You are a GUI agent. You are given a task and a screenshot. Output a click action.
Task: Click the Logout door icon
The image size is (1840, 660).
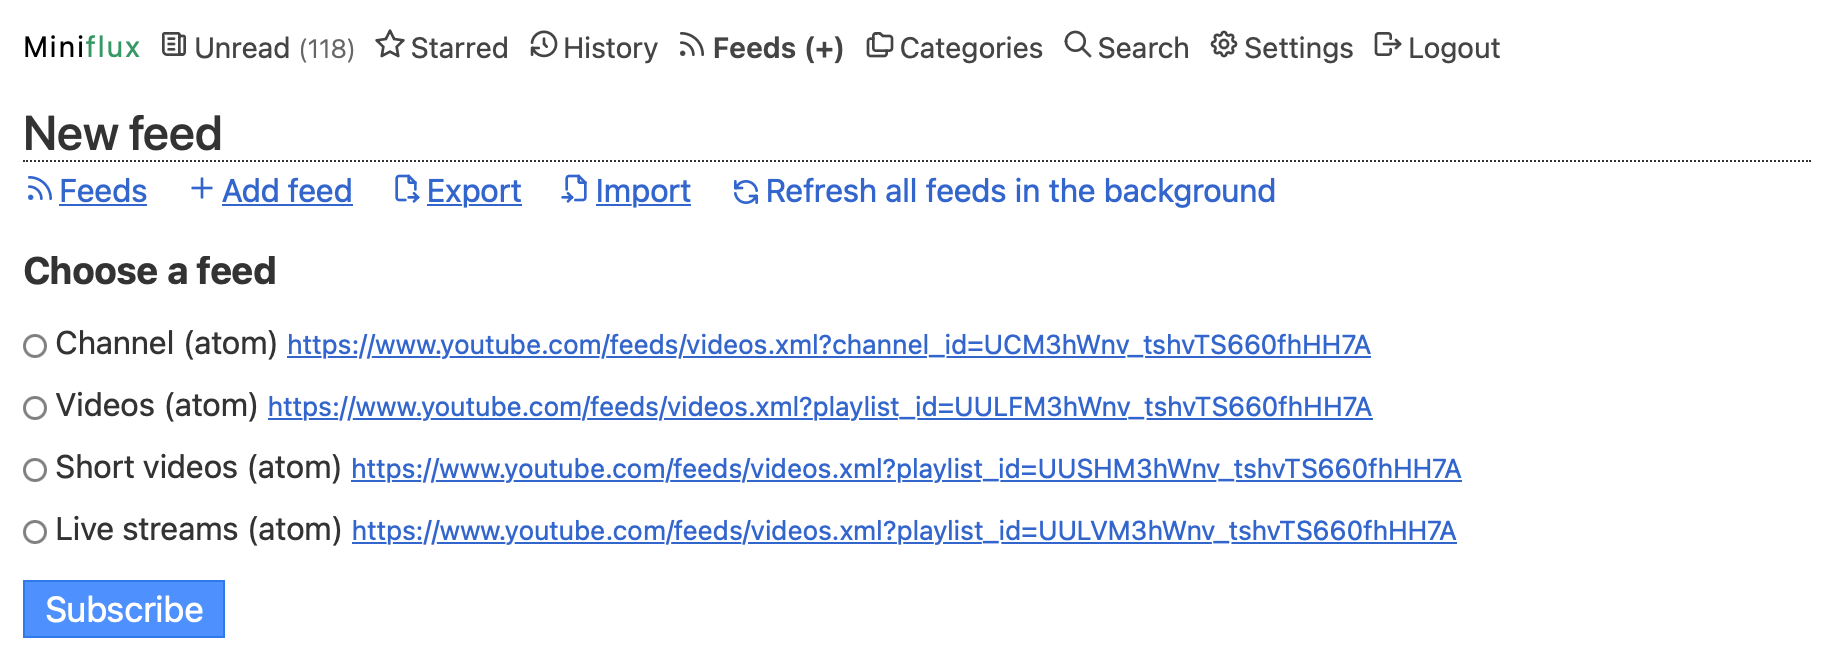point(1387,45)
